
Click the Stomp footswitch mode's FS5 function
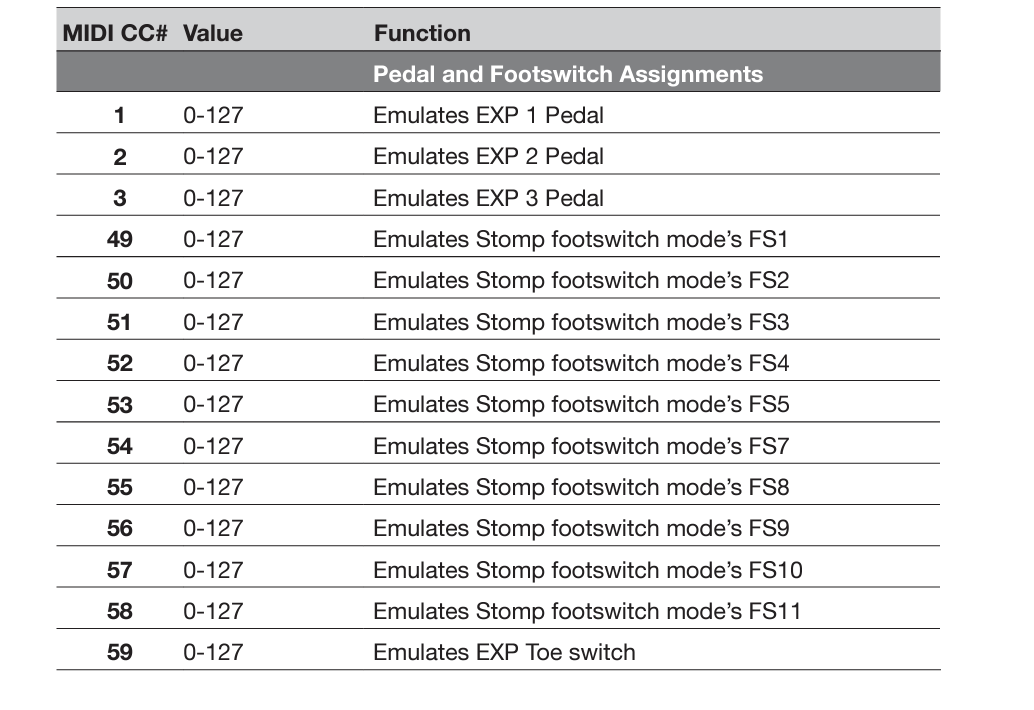point(580,404)
